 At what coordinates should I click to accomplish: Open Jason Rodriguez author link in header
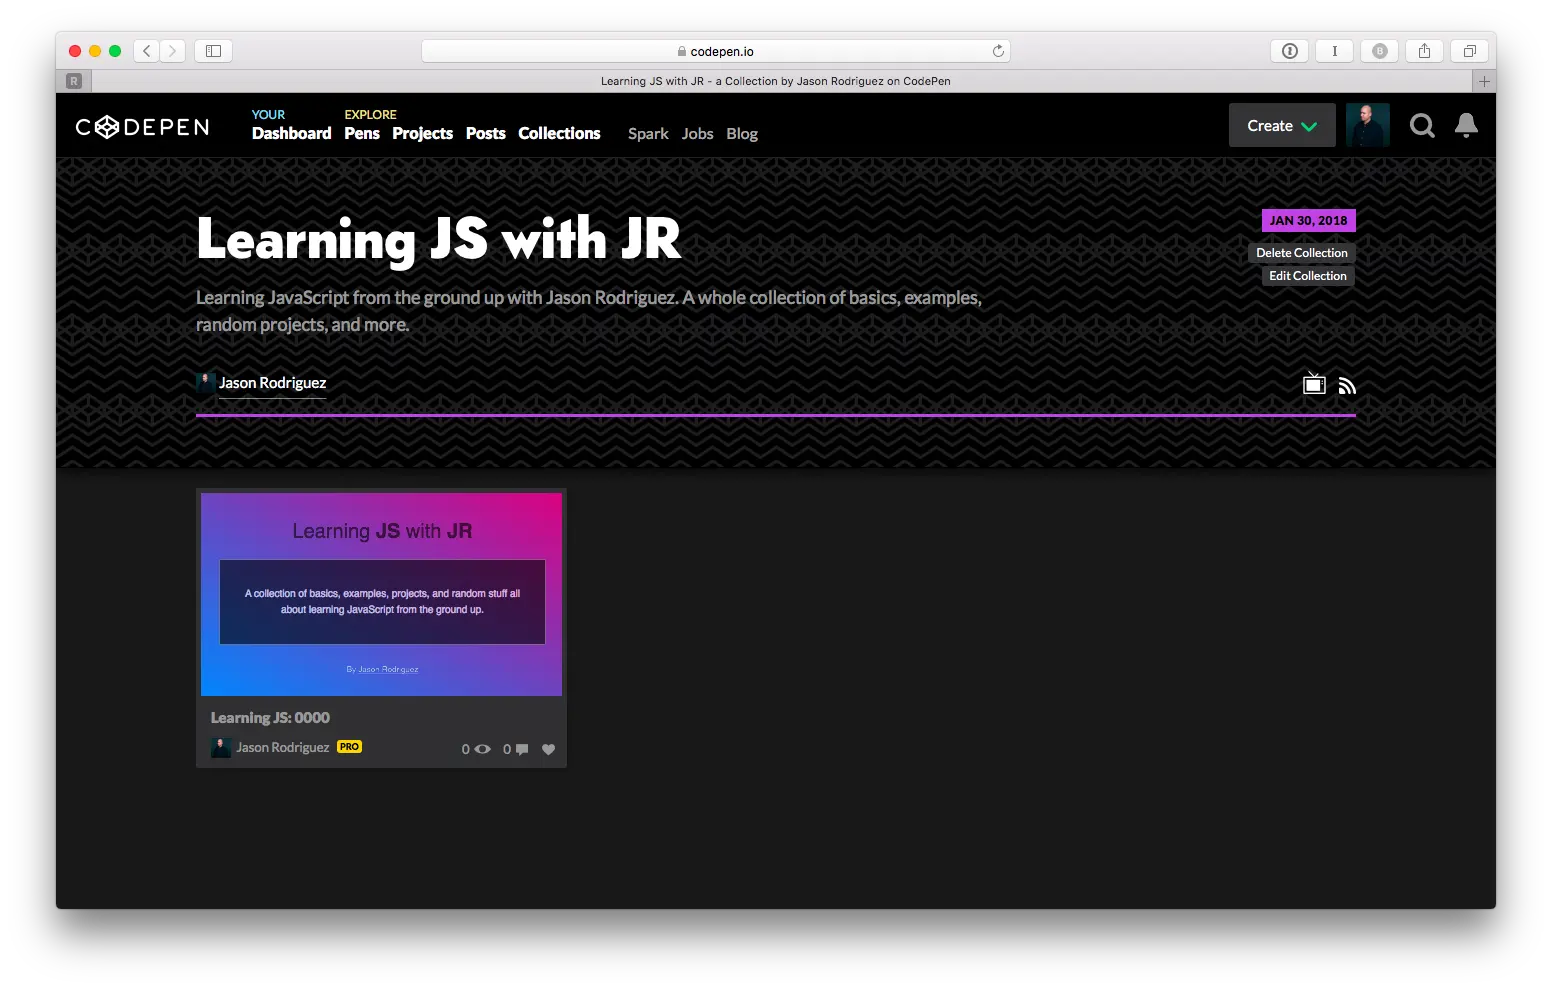[x=272, y=383]
